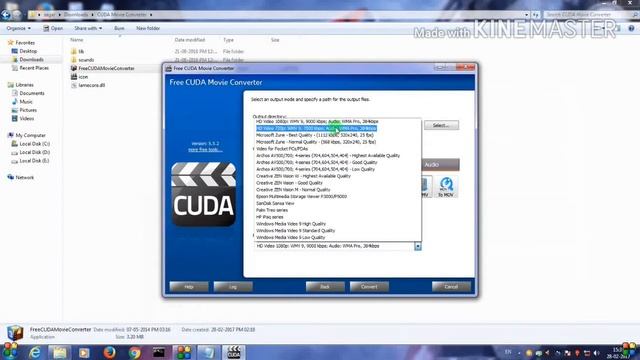The width and height of the screenshot is (640, 360).
Task: Open the Organize dropdown menu
Action: 18,28
